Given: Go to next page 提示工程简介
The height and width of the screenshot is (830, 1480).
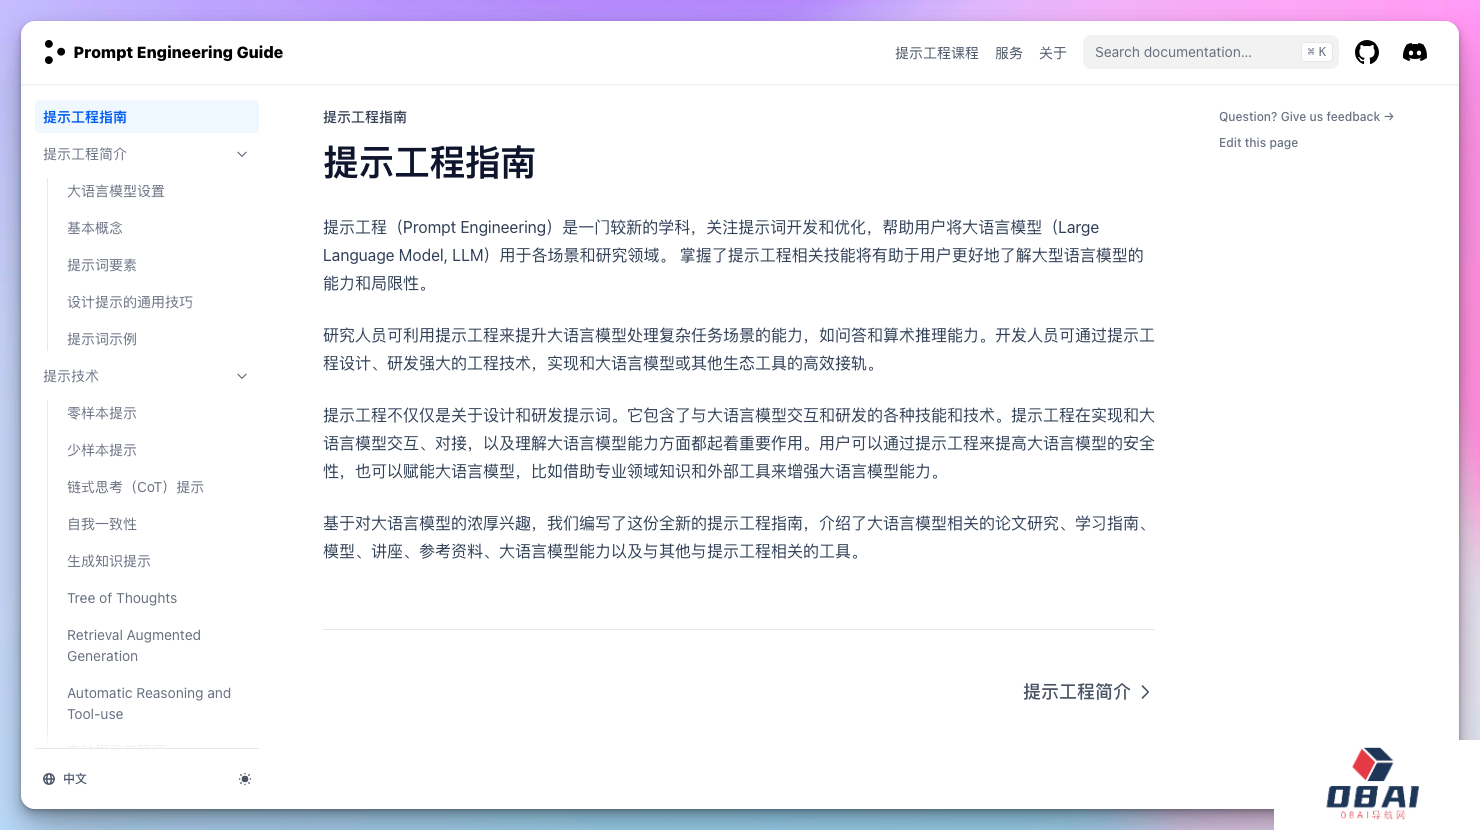Looking at the screenshot, I should click(1086, 692).
